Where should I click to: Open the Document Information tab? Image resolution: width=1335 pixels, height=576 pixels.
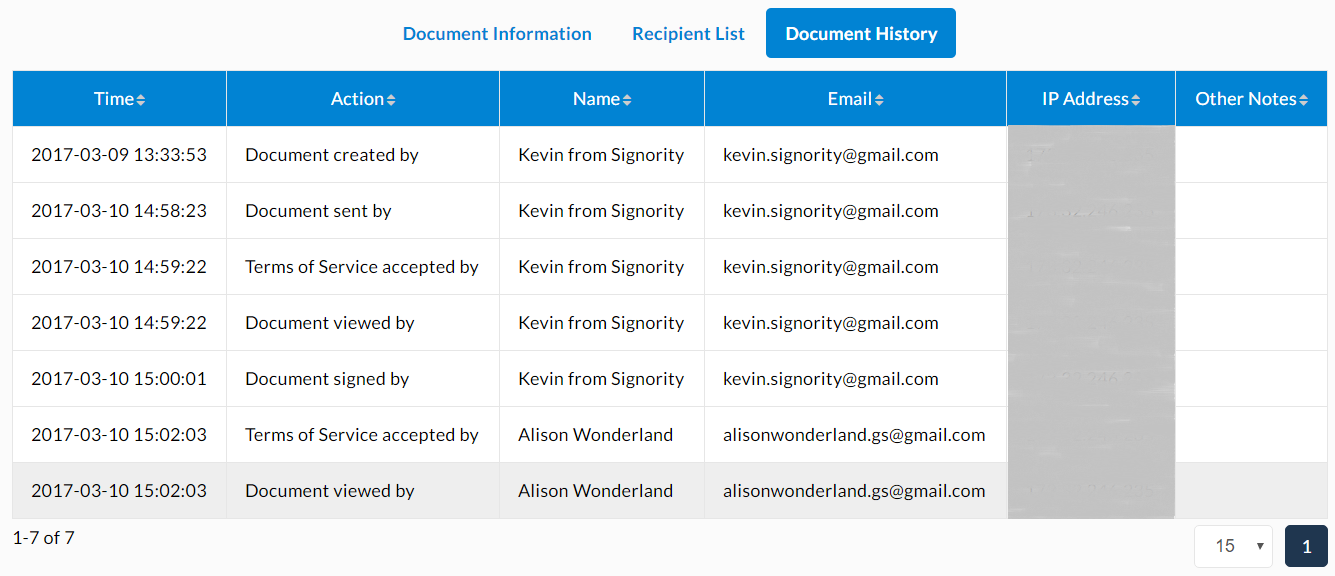tap(497, 34)
